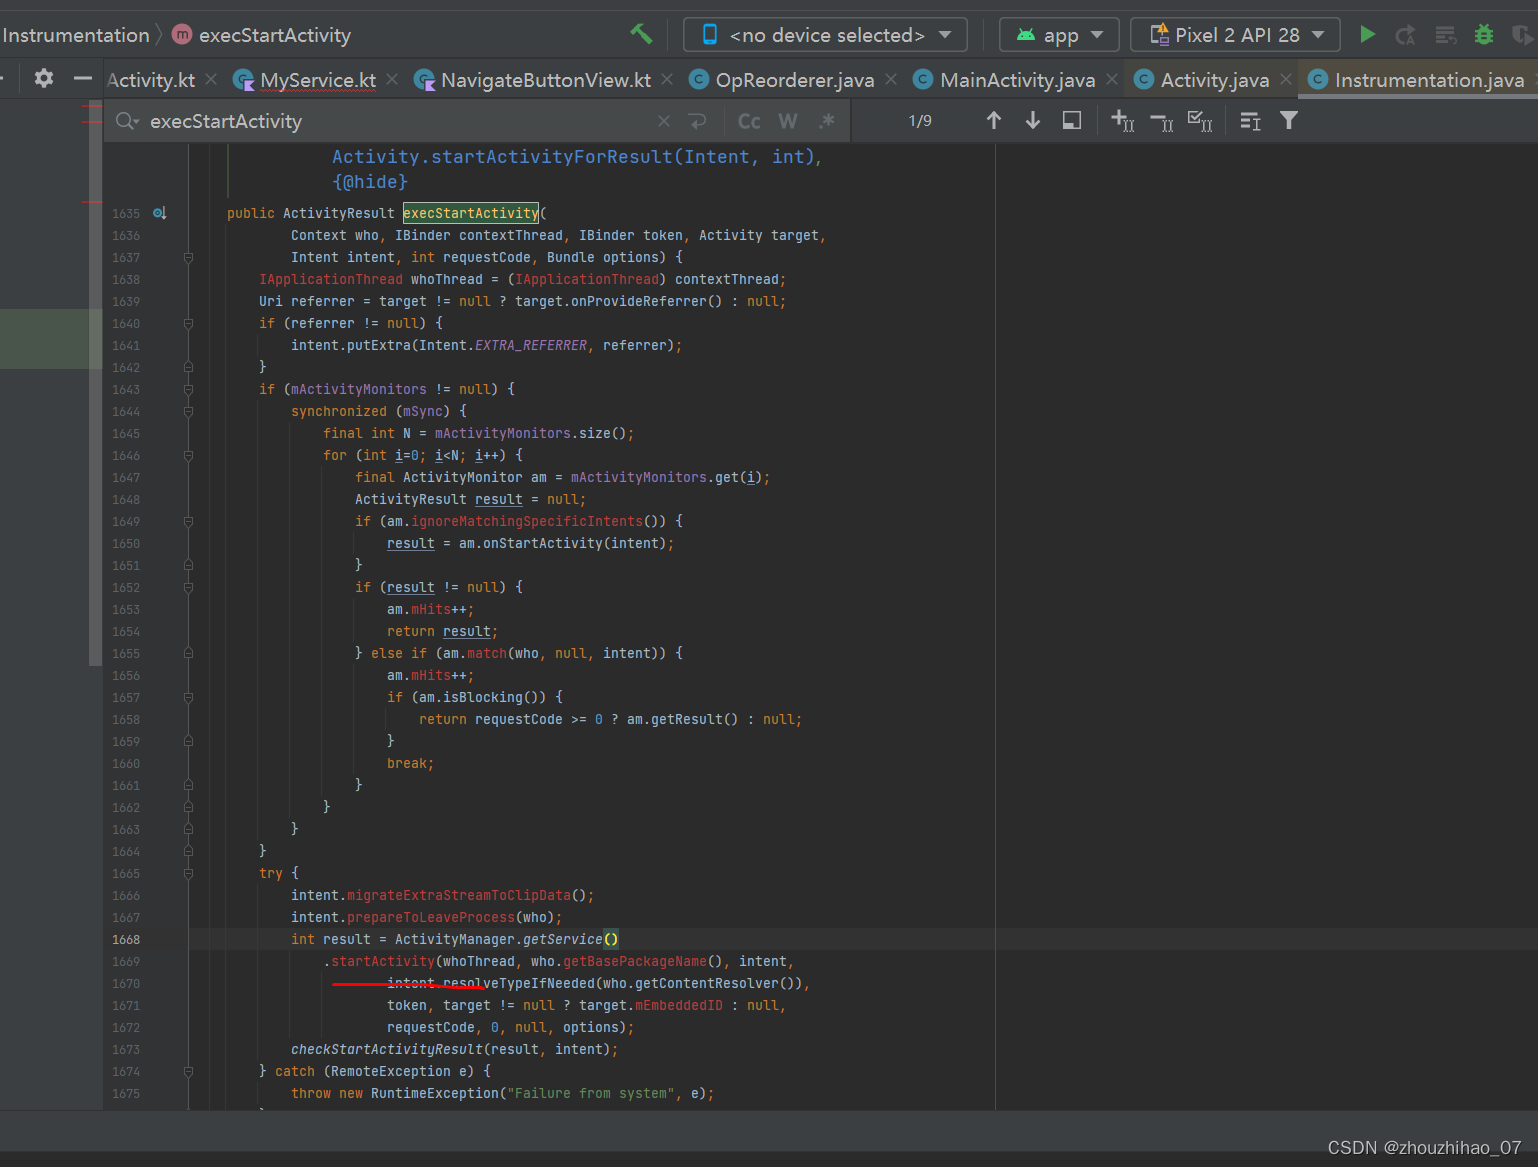Switch to the Activity.kt tab
Screen dimensions: 1538x1167
pyautogui.click(x=150, y=80)
